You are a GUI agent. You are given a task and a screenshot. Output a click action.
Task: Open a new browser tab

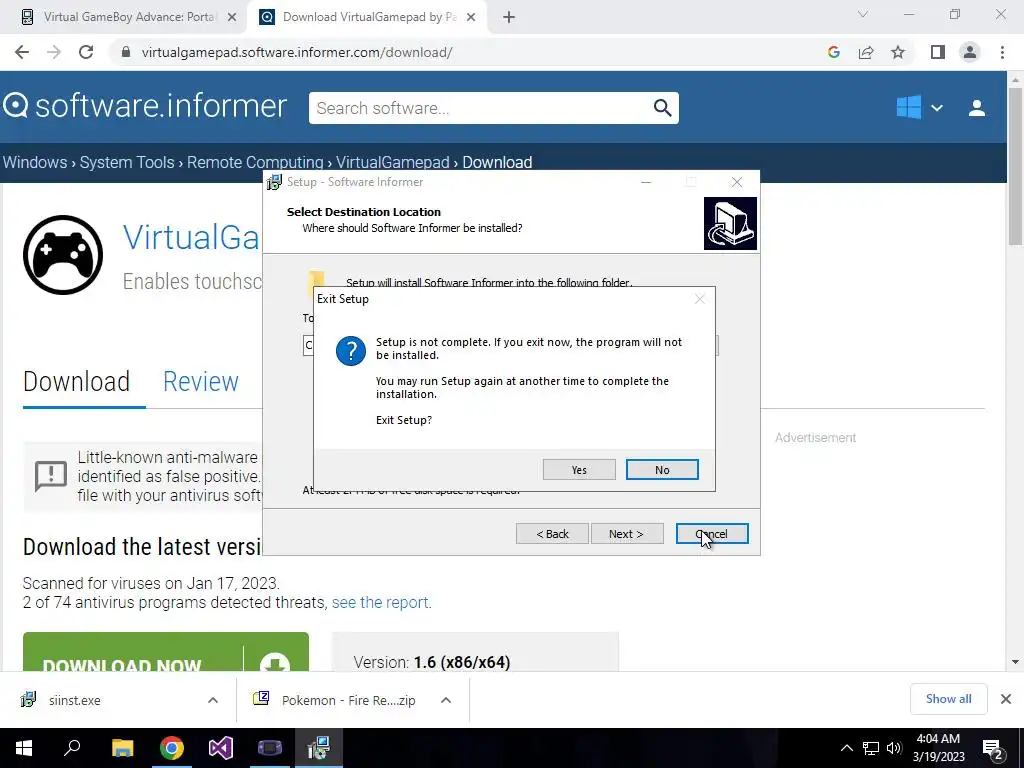coord(509,18)
